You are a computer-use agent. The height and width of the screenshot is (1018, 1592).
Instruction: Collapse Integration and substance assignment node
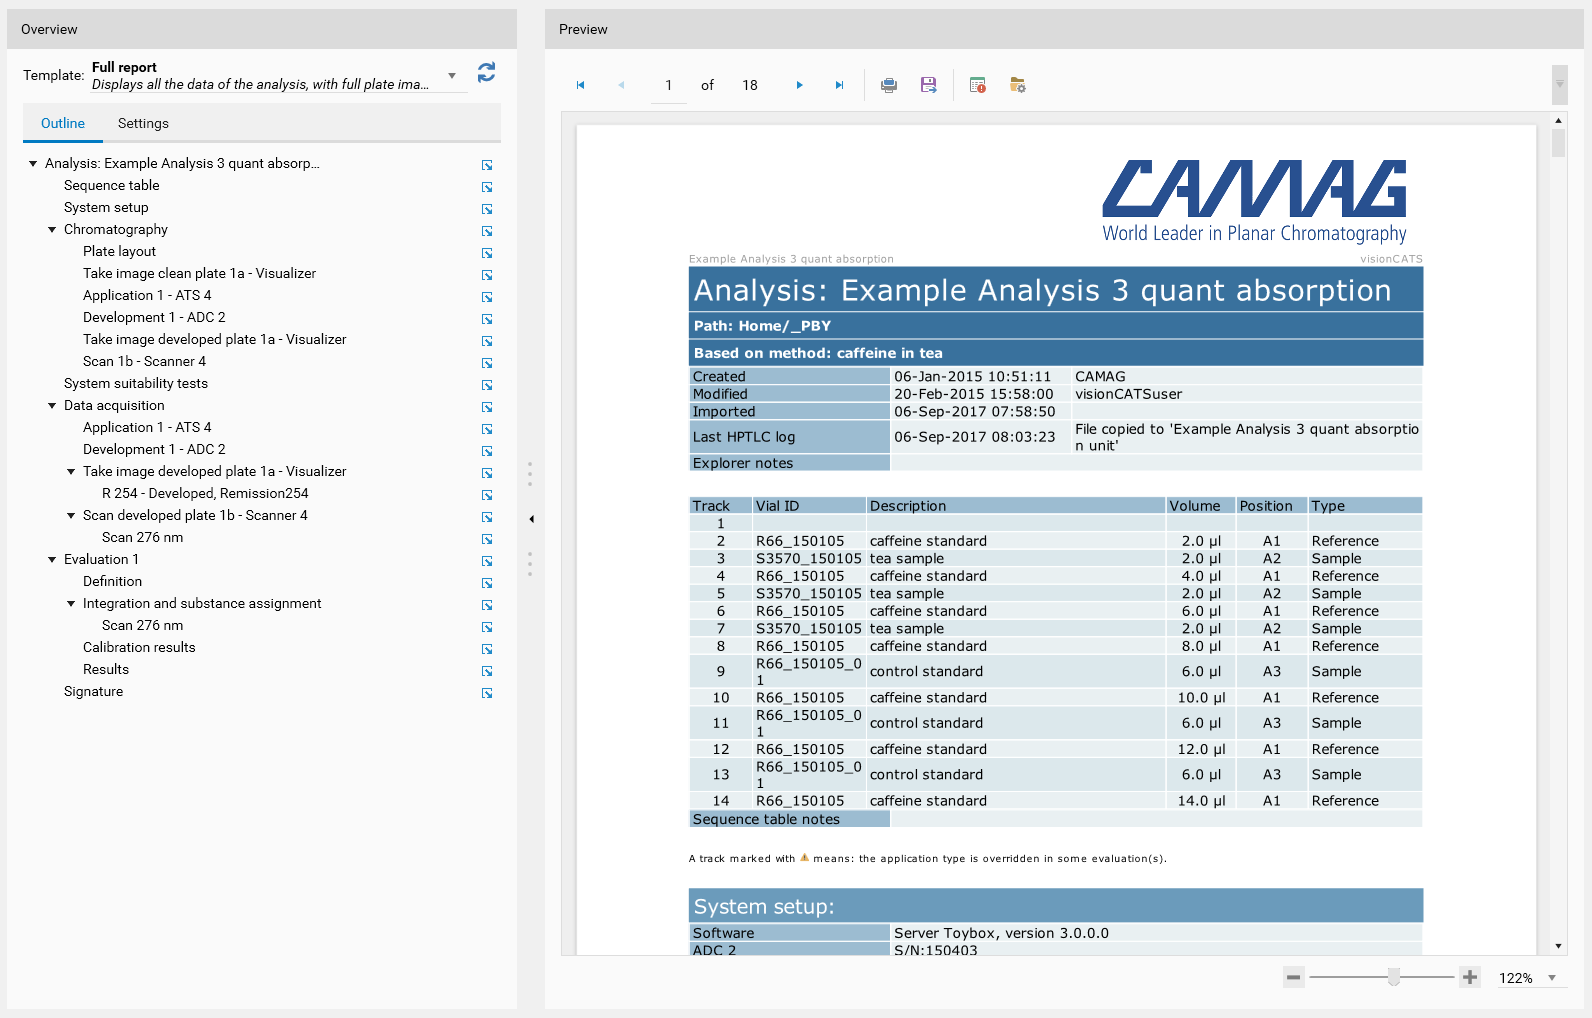point(71,603)
